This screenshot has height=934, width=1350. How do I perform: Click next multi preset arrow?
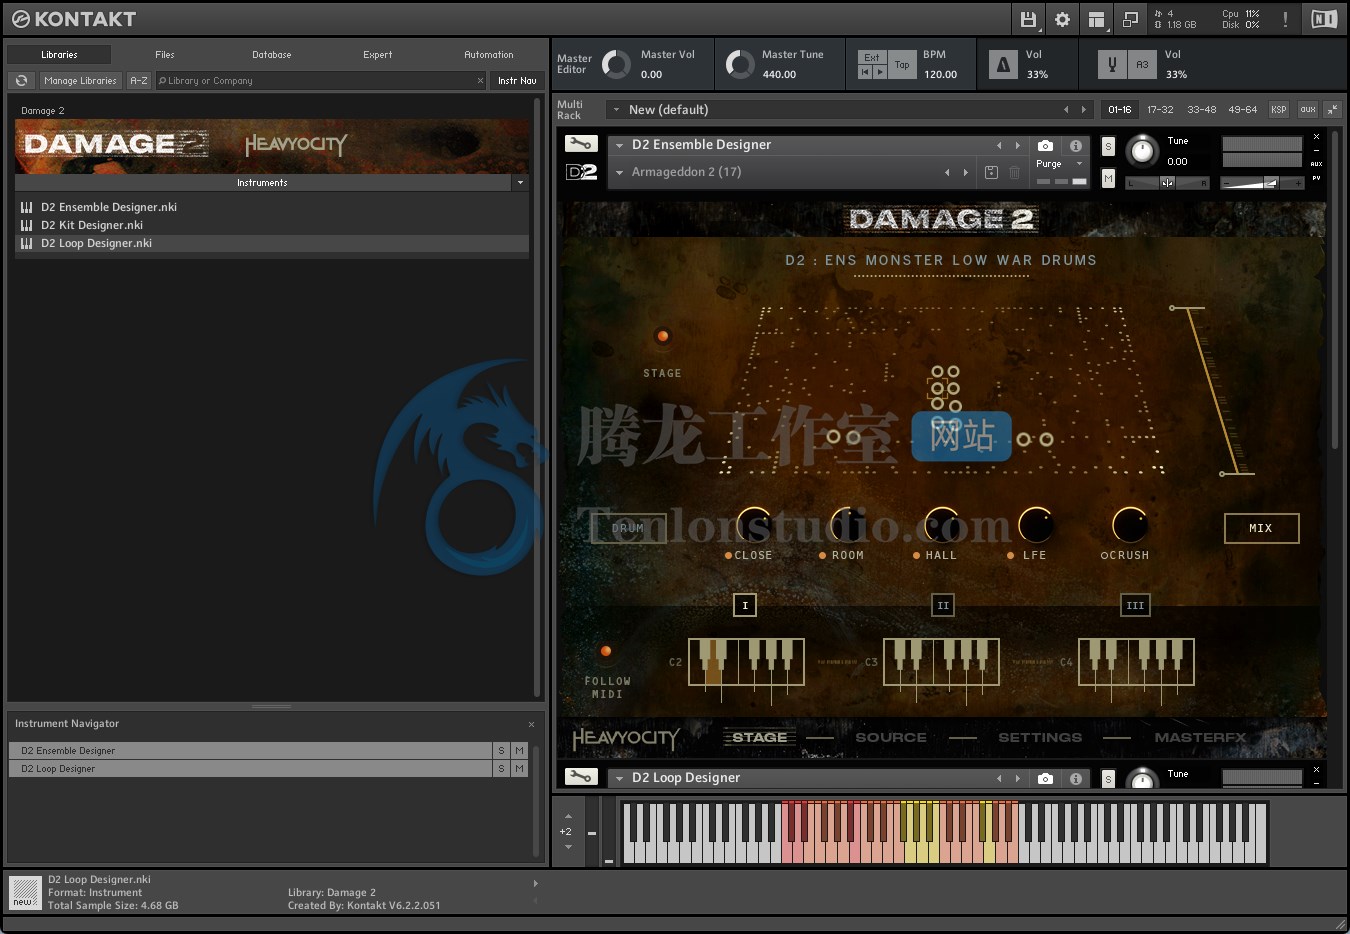tap(1083, 110)
